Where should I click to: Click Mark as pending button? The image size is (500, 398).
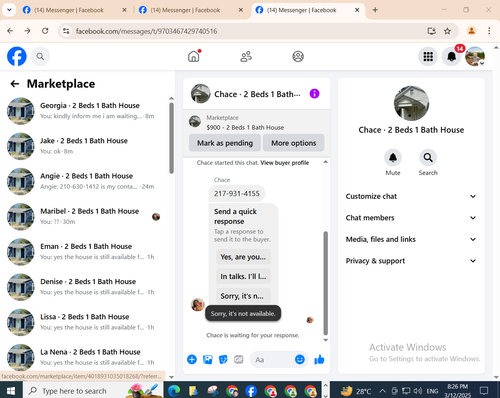(225, 143)
